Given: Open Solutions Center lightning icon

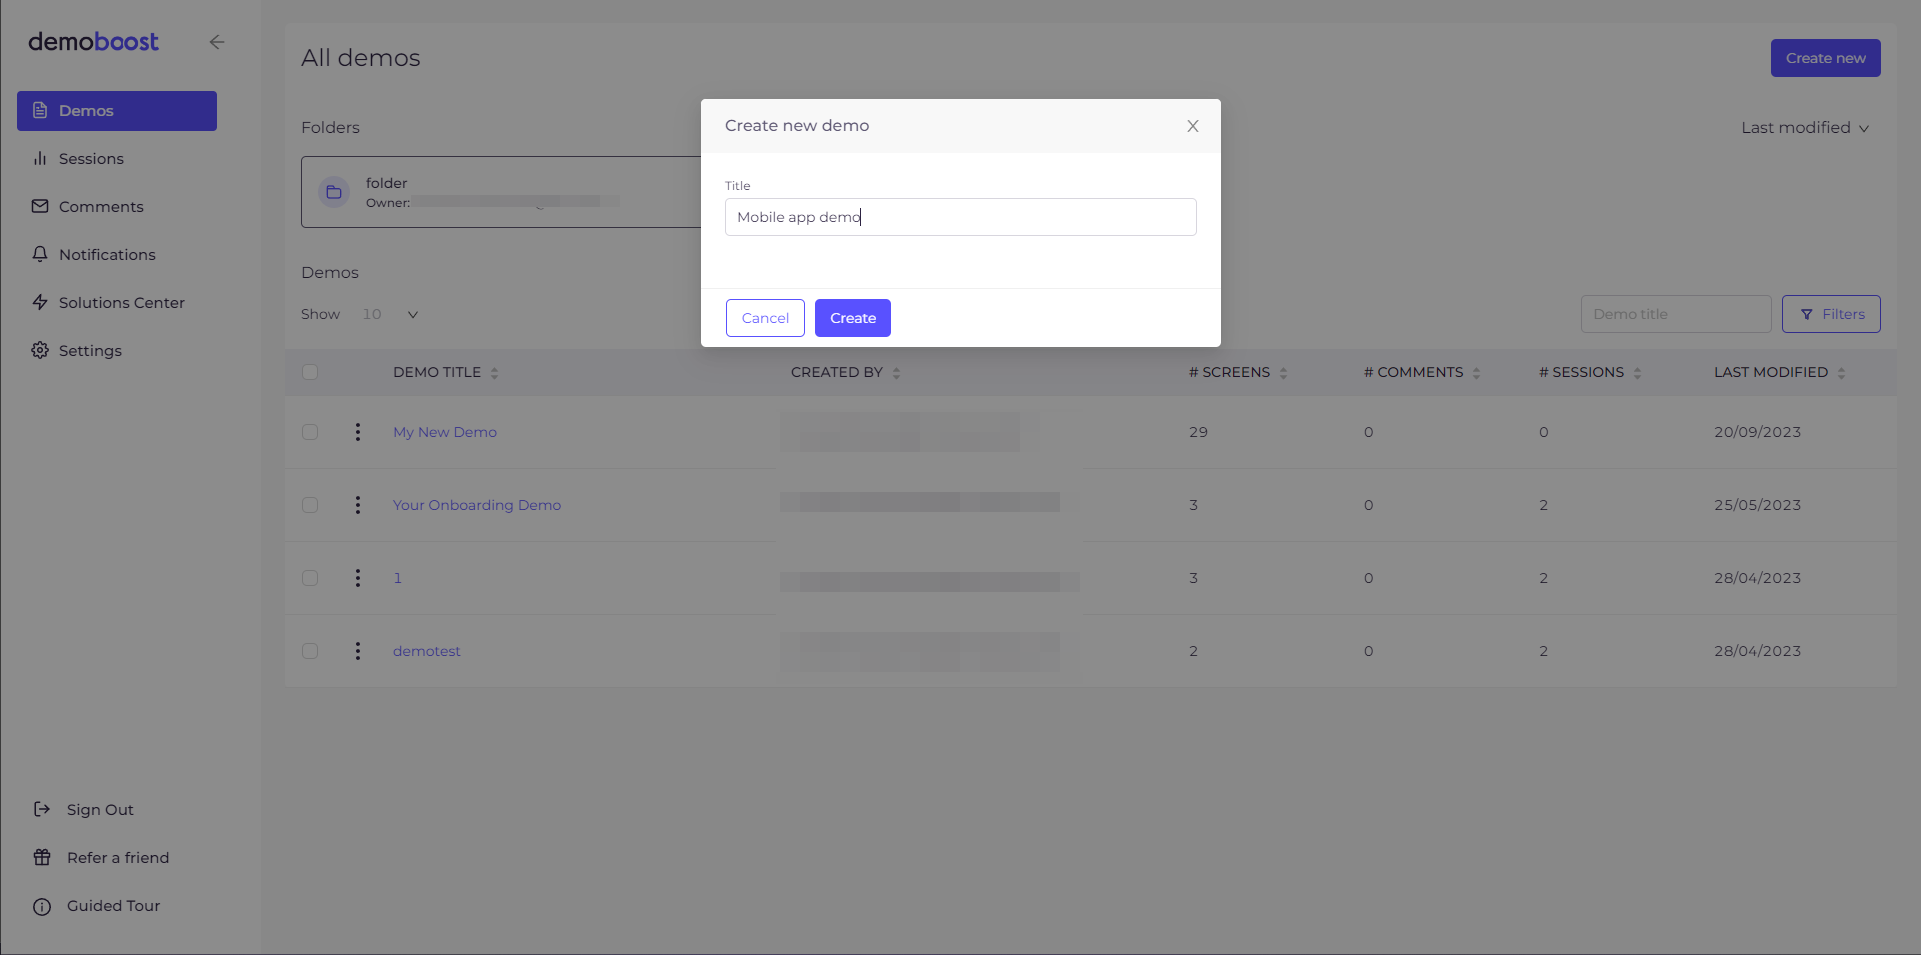Looking at the screenshot, I should [40, 302].
